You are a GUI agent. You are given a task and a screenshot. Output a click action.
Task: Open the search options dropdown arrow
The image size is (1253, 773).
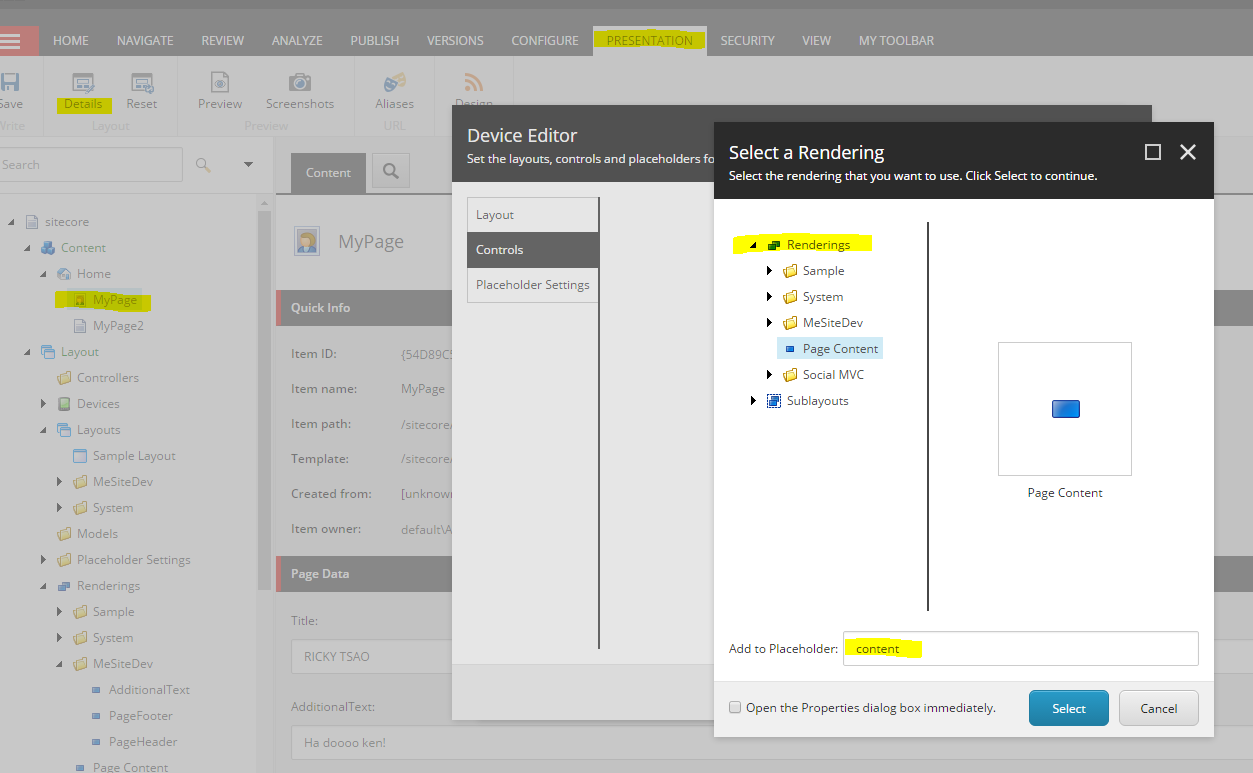point(248,164)
